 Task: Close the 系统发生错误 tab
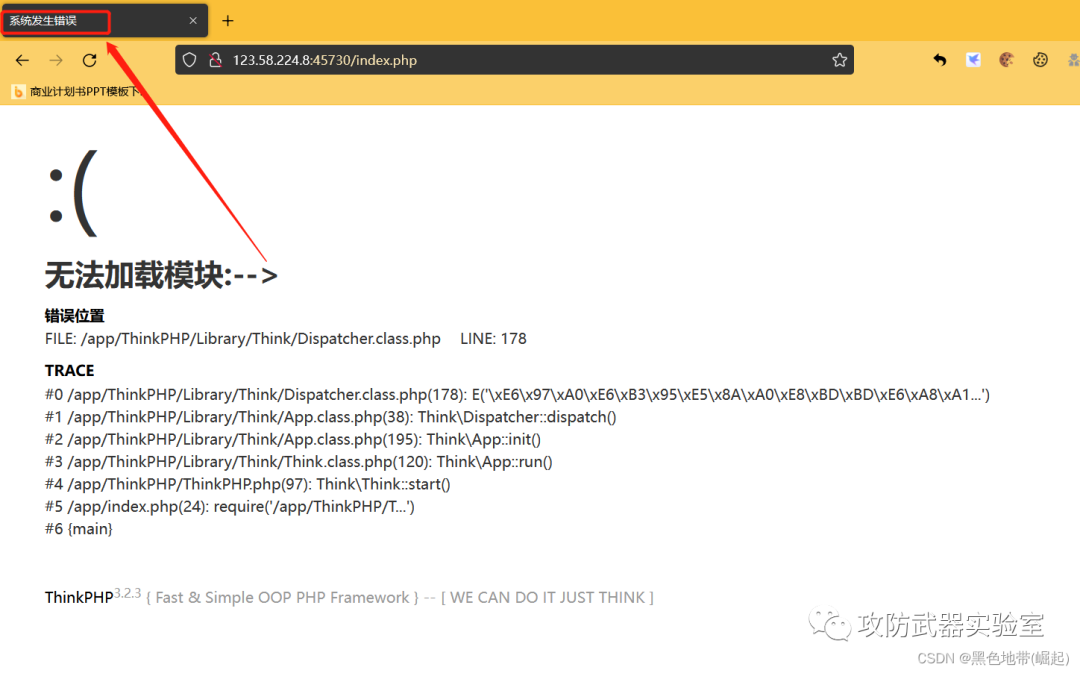pos(193,21)
